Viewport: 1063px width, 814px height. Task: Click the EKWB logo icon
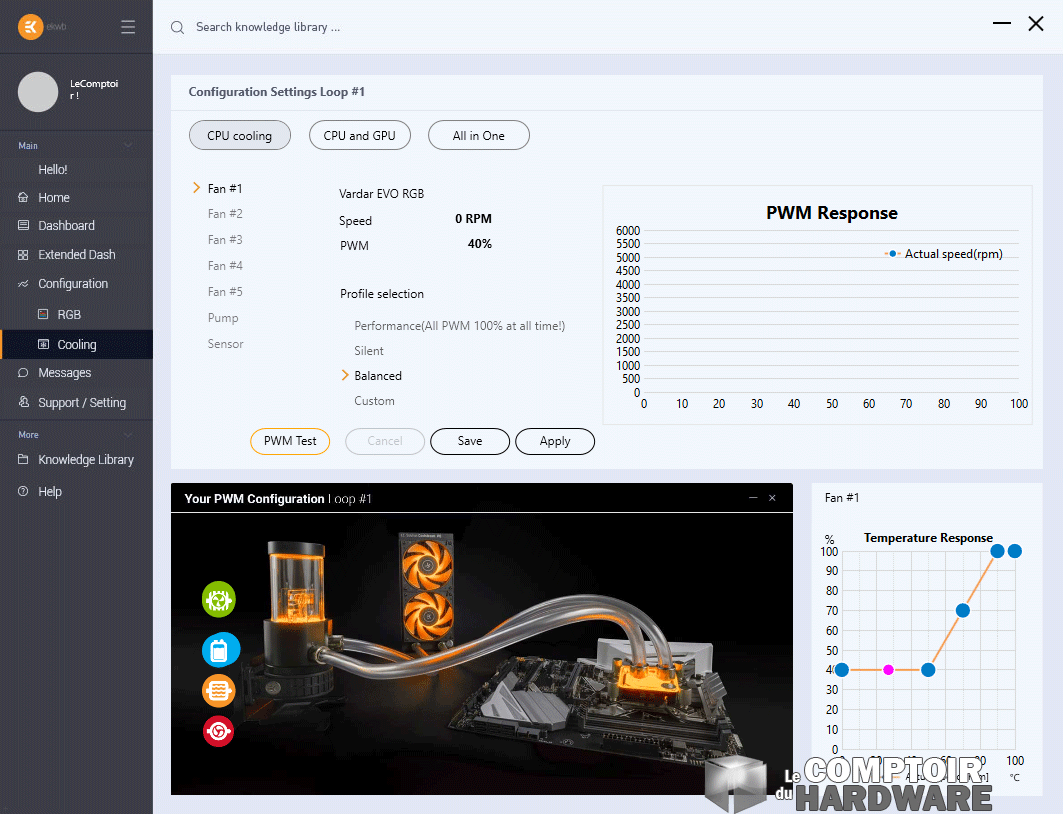click(x=32, y=27)
